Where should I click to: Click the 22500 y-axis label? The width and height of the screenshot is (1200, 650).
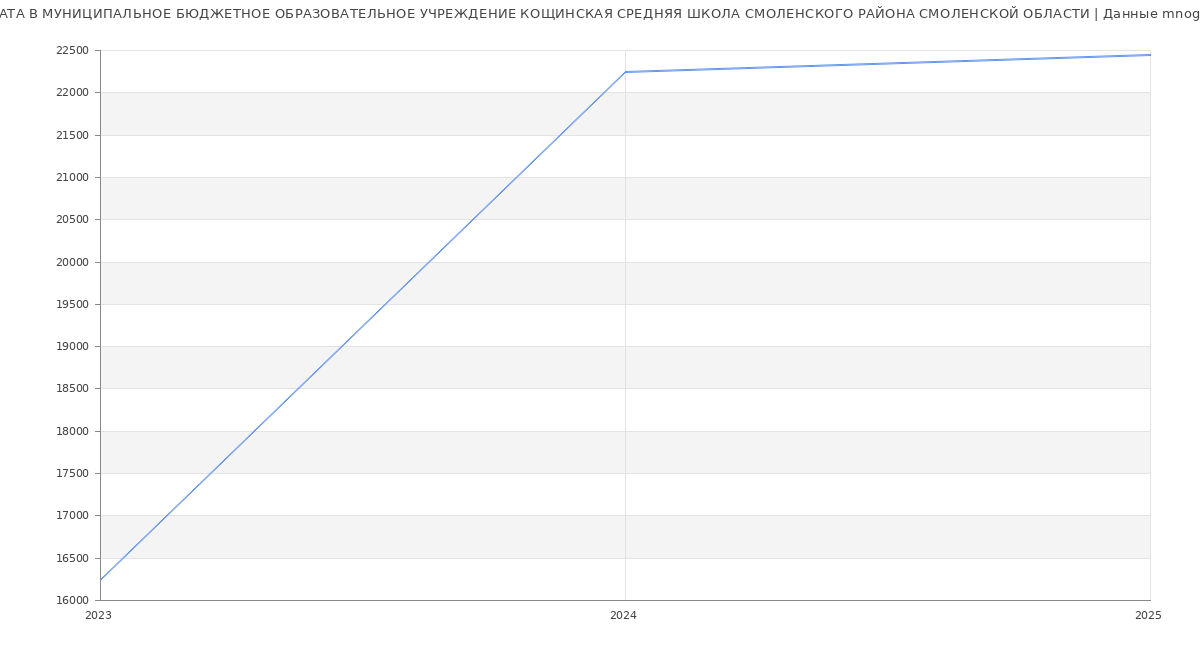[x=73, y=51]
